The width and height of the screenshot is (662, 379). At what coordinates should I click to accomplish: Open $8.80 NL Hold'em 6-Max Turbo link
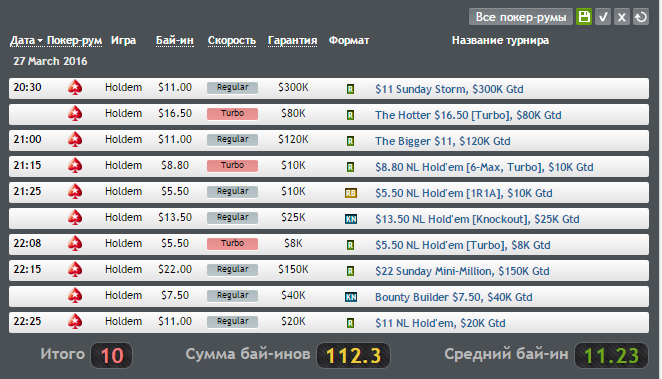click(x=484, y=167)
